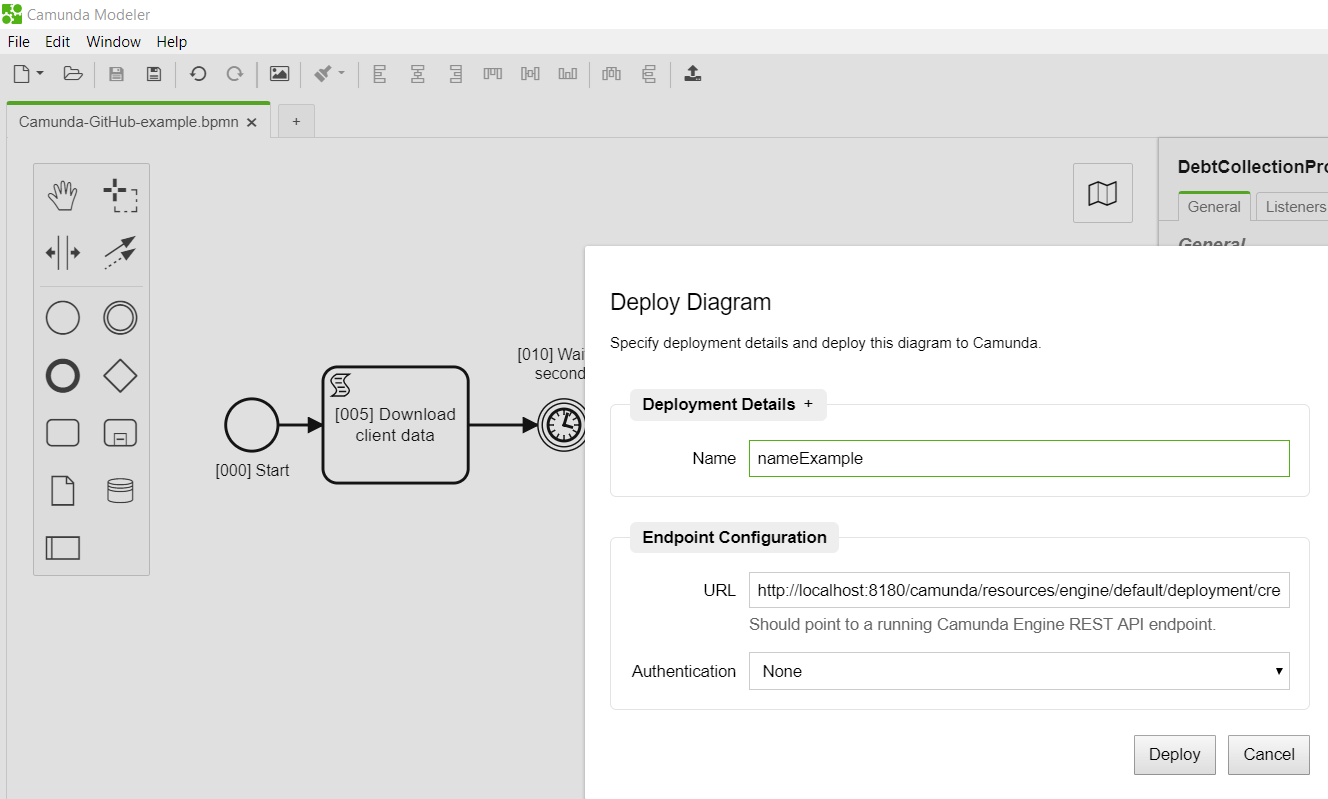The height and width of the screenshot is (799, 1328).
Task: Pick the data object reference in palette
Action: click(x=63, y=491)
